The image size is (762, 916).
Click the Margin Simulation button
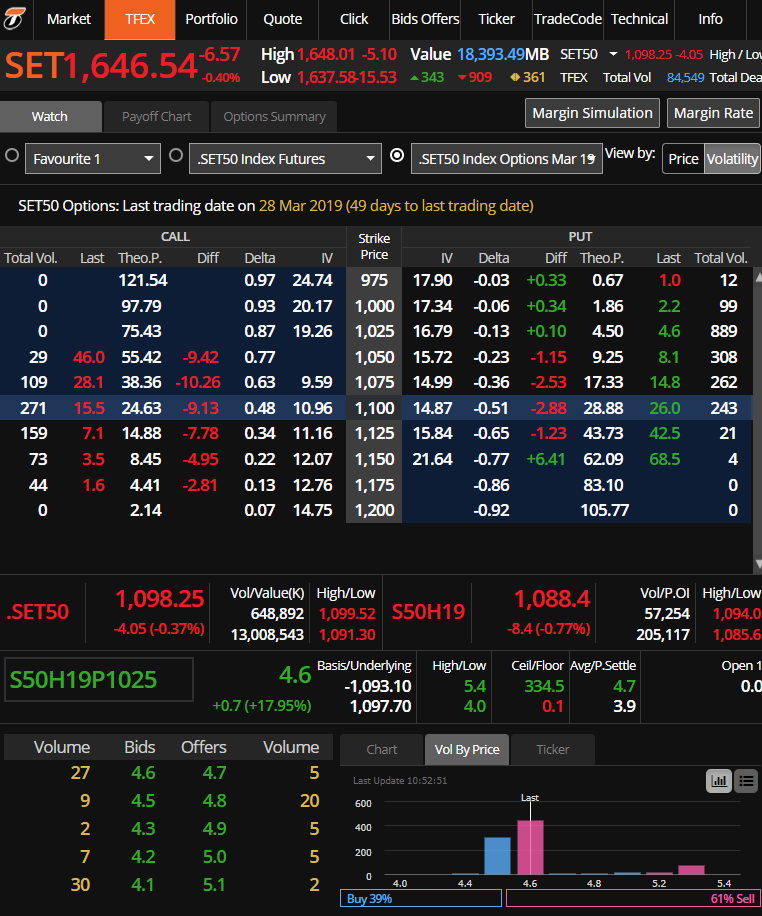coord(592,113)
